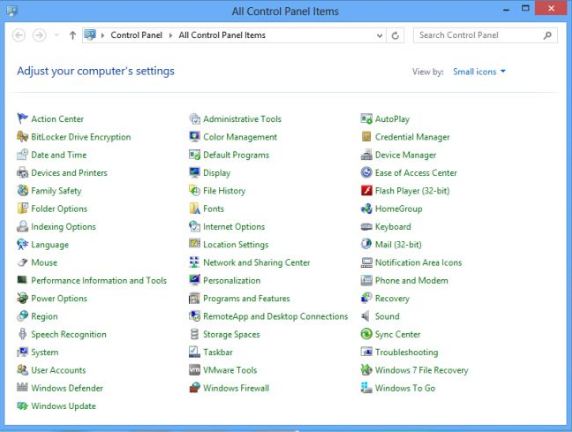Expand the address bar history dropdown
Viewport: 572px width, 432px height.
[379, 35]
